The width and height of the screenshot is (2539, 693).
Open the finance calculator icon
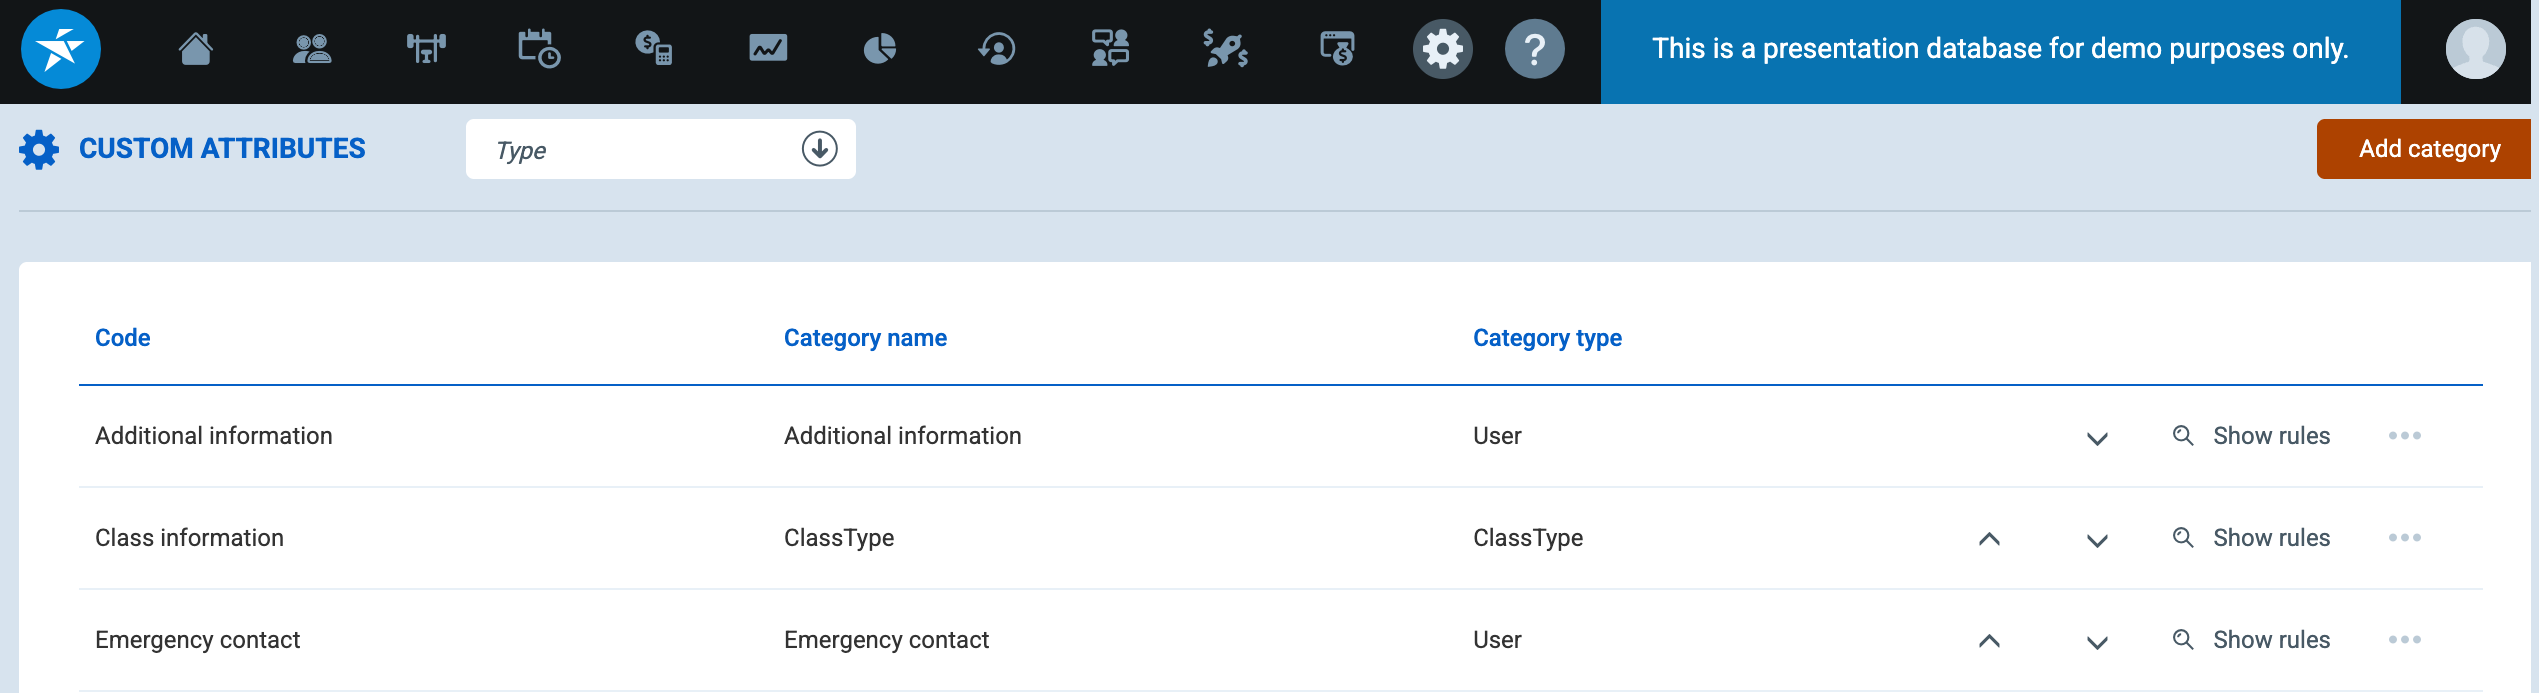[x=653, y=48]
